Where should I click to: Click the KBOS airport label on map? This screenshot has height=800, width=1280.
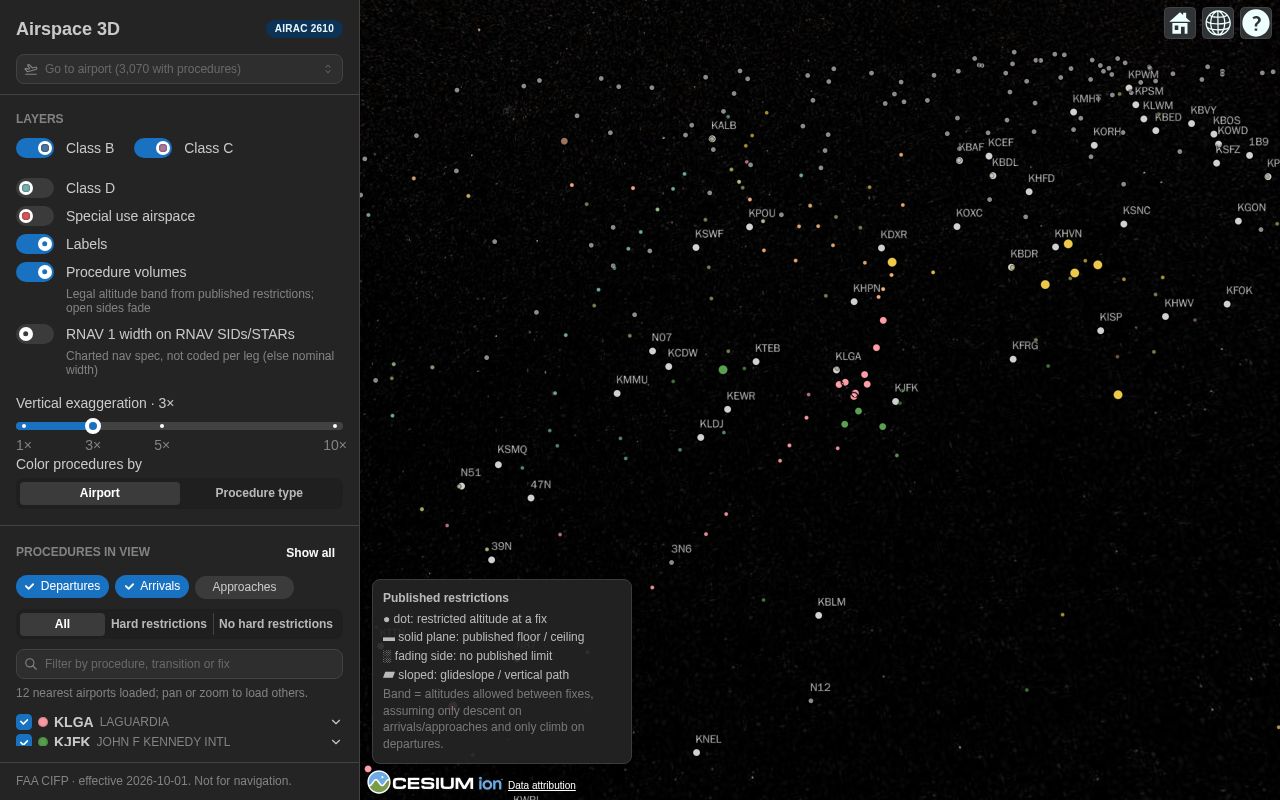tap(1226, 121)
